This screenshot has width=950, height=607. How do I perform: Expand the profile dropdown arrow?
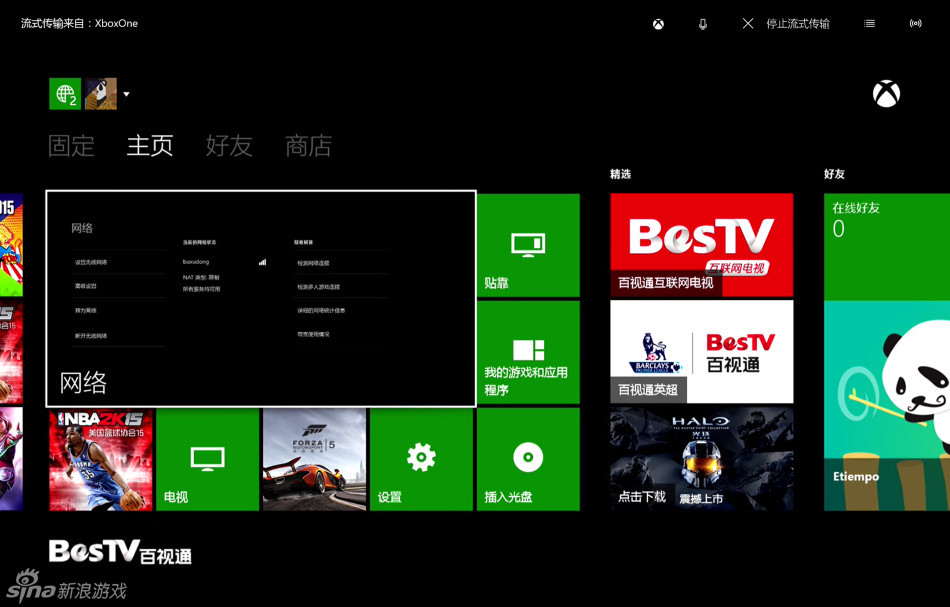point(127,95)
